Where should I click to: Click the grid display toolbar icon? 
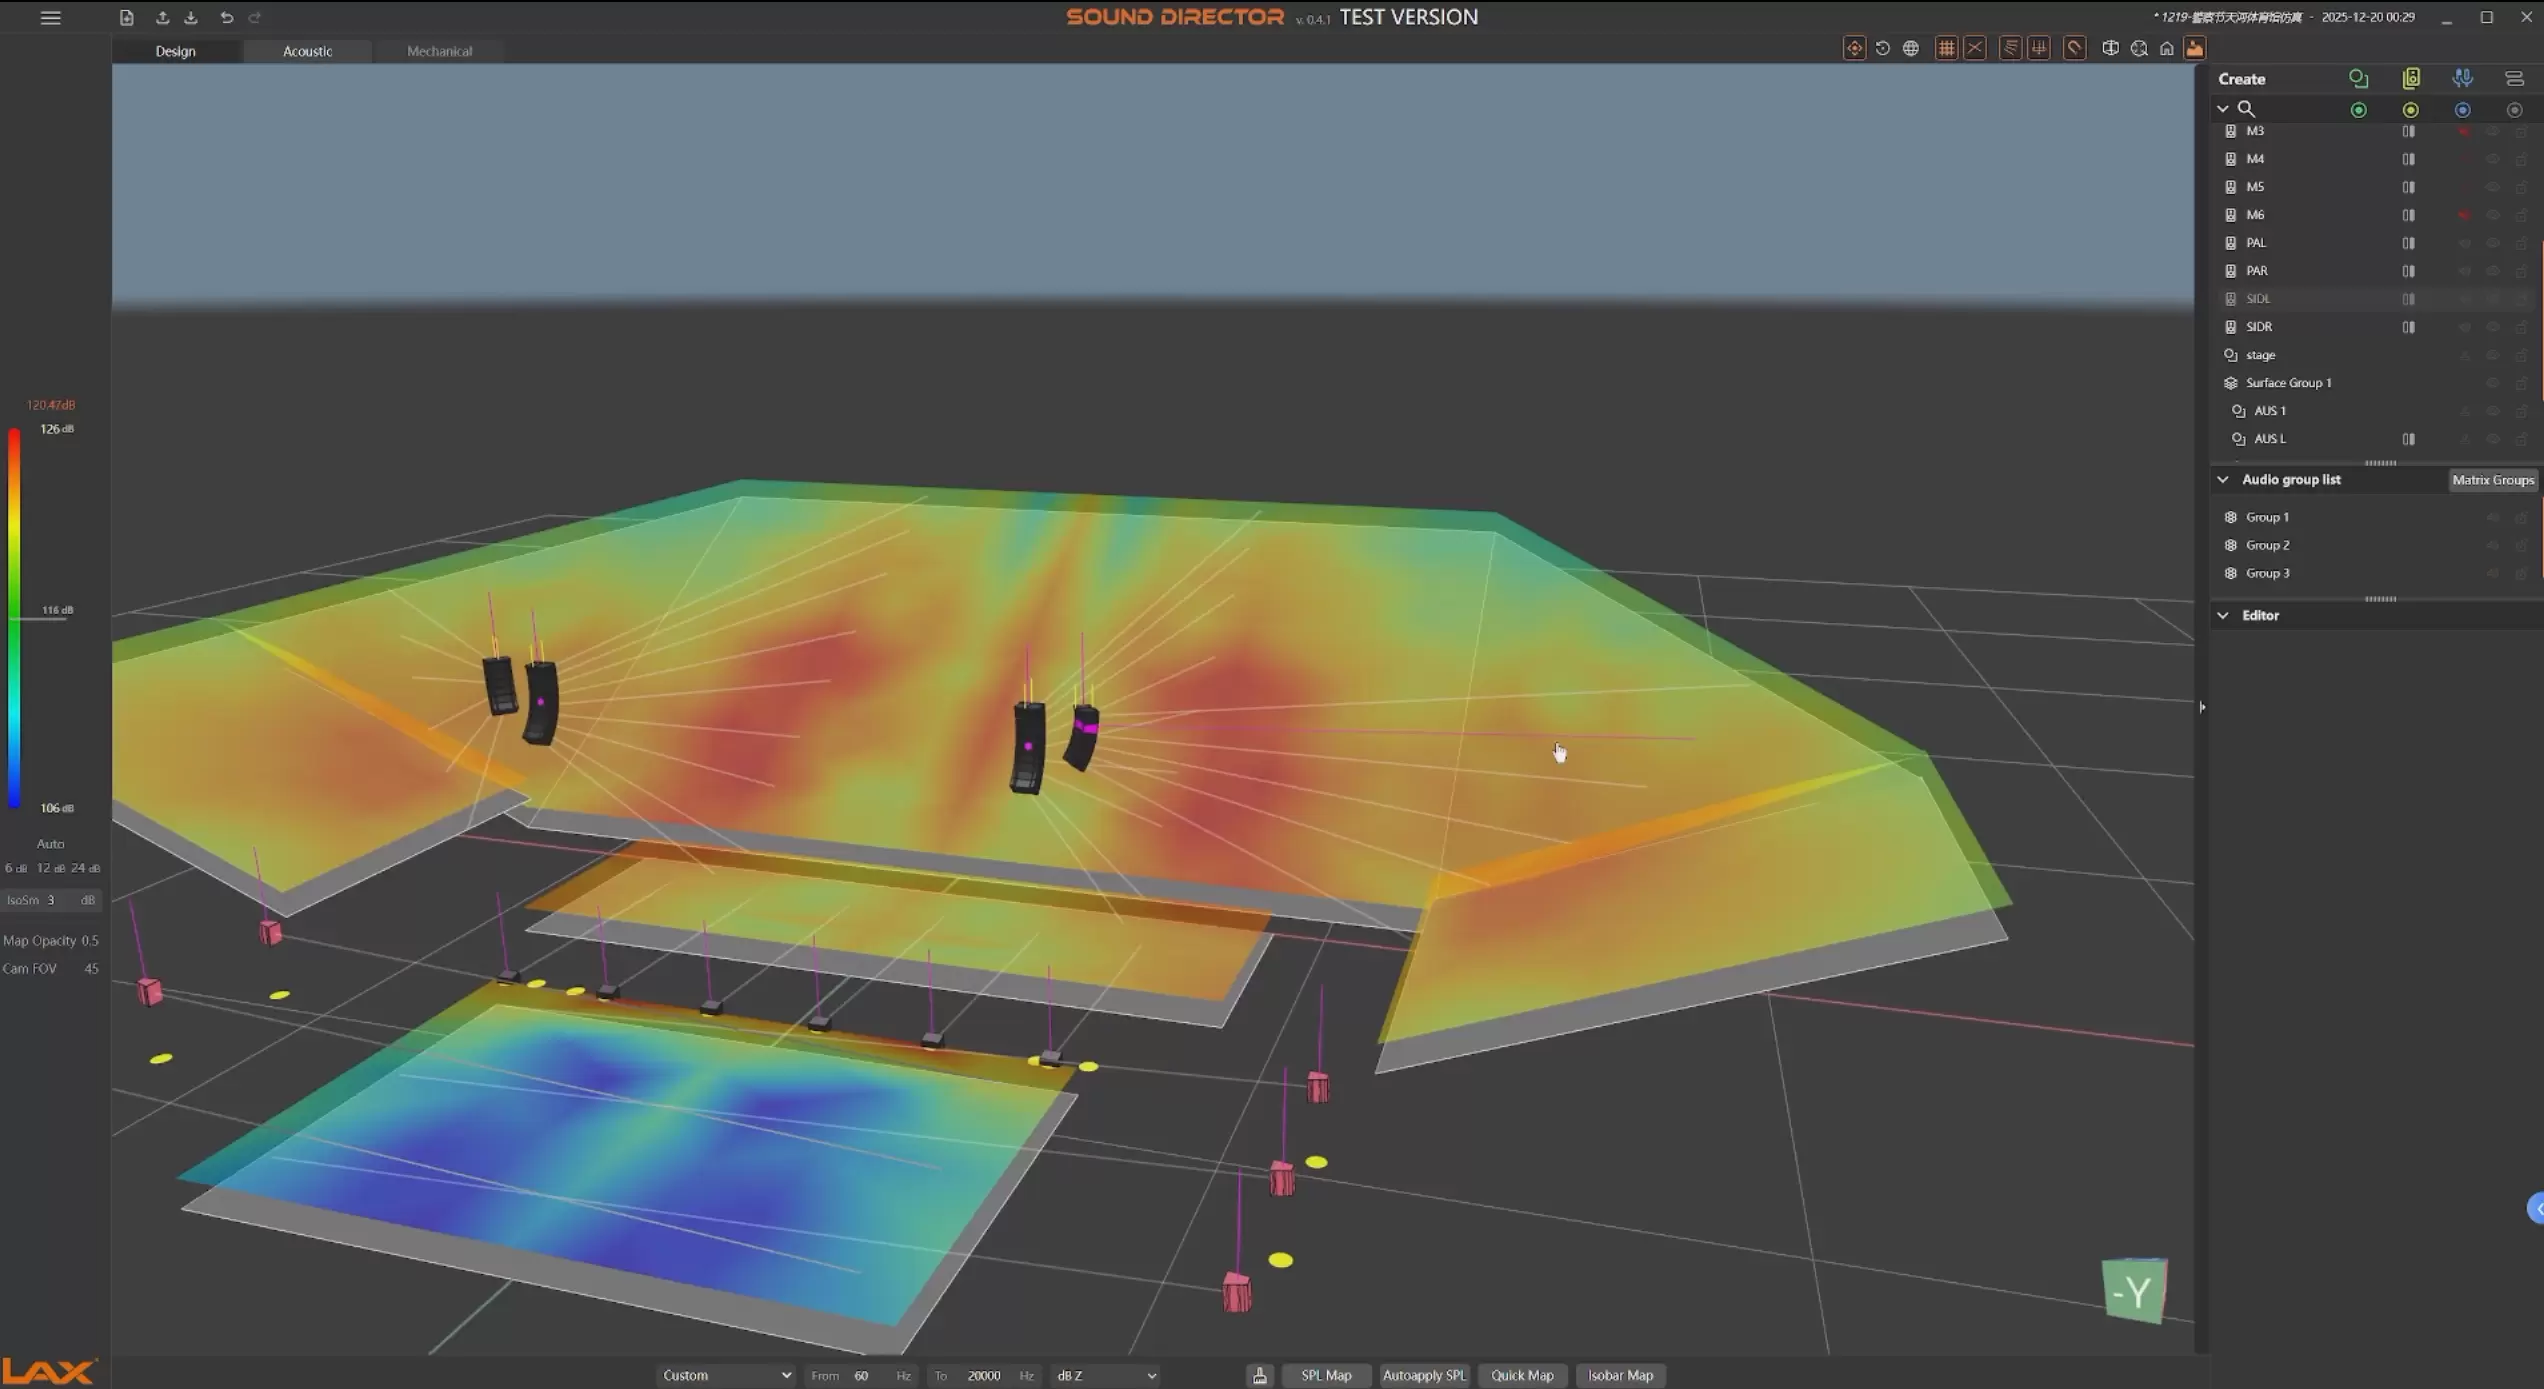tap(1945, 48)
